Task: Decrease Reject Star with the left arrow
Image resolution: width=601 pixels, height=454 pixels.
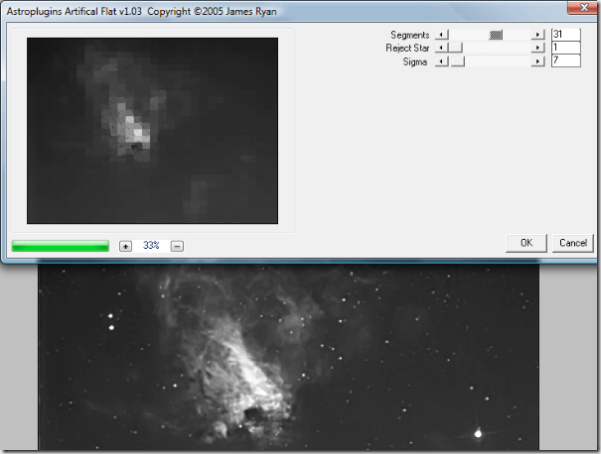Action: (441, 47)
